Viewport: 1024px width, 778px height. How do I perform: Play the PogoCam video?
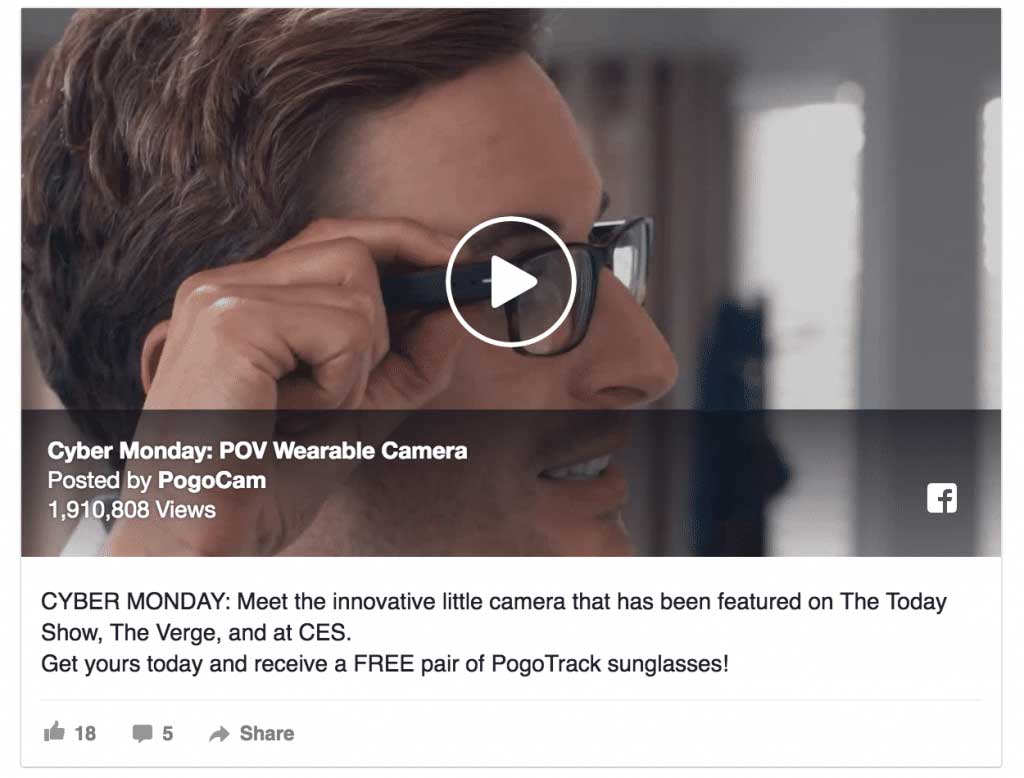point(511,282)
